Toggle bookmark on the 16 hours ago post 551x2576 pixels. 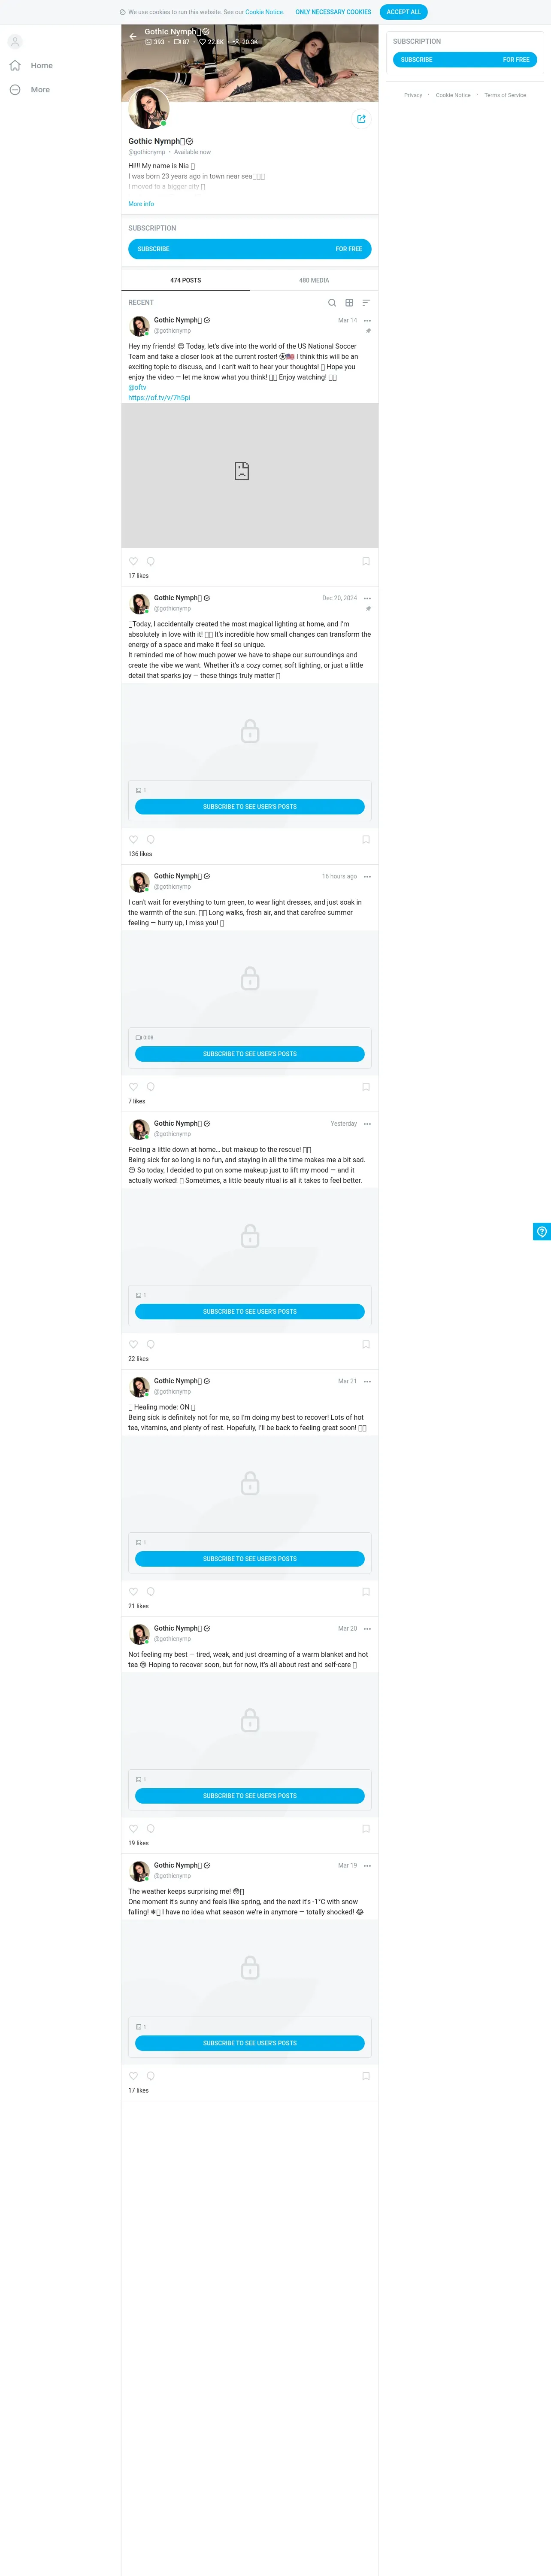pos(366,1086)
